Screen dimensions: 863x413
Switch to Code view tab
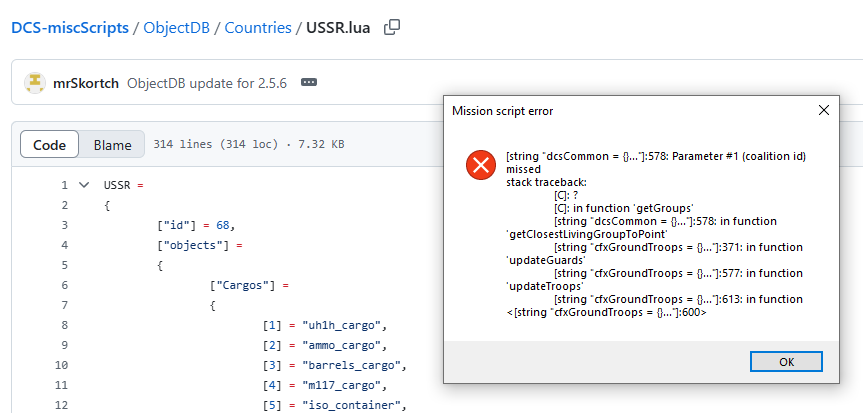(50, 145)
